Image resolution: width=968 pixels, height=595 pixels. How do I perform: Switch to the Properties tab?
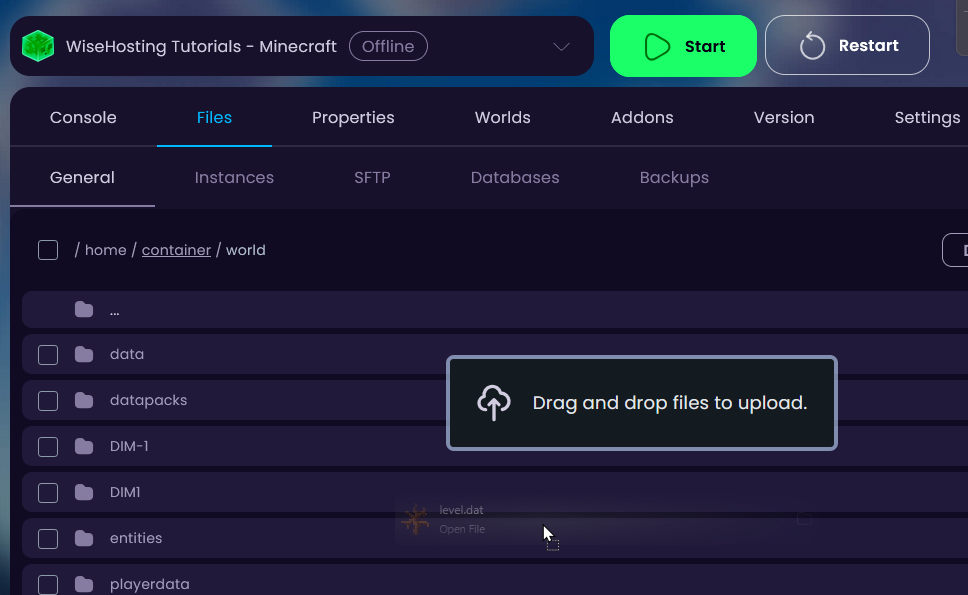[353, 117]
